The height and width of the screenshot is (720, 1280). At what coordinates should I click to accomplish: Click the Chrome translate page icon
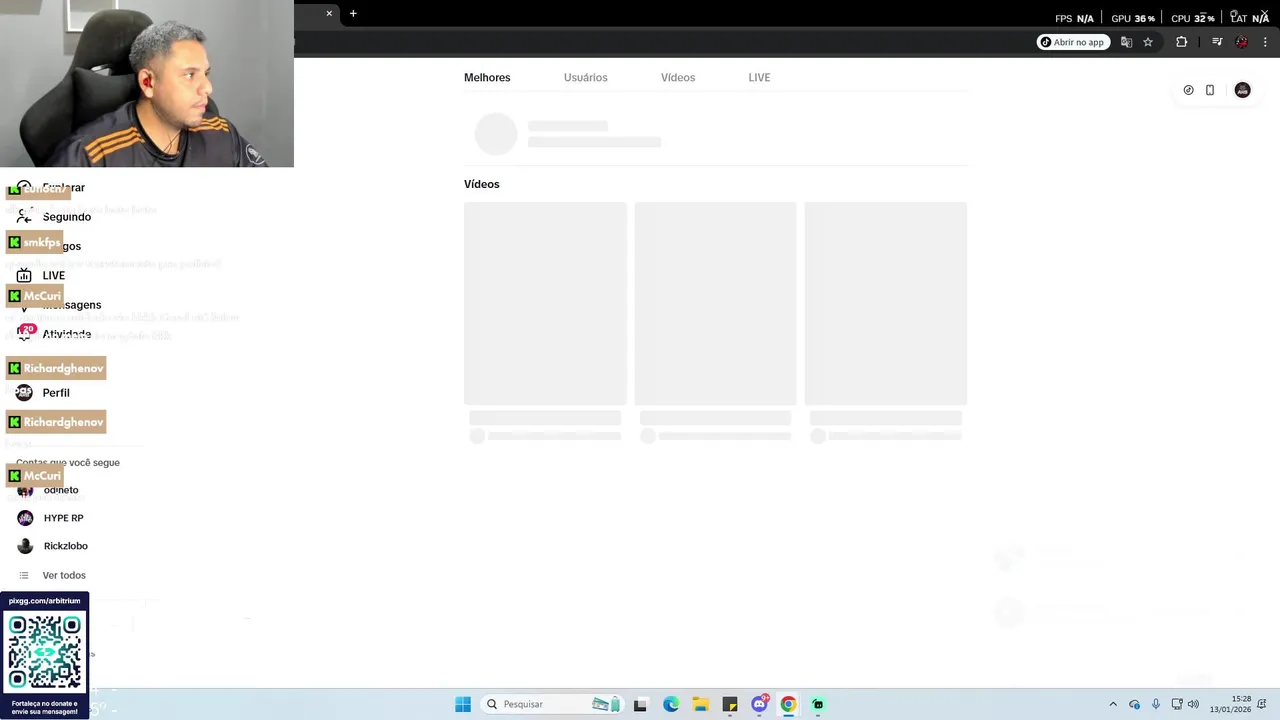(1127, 42)
